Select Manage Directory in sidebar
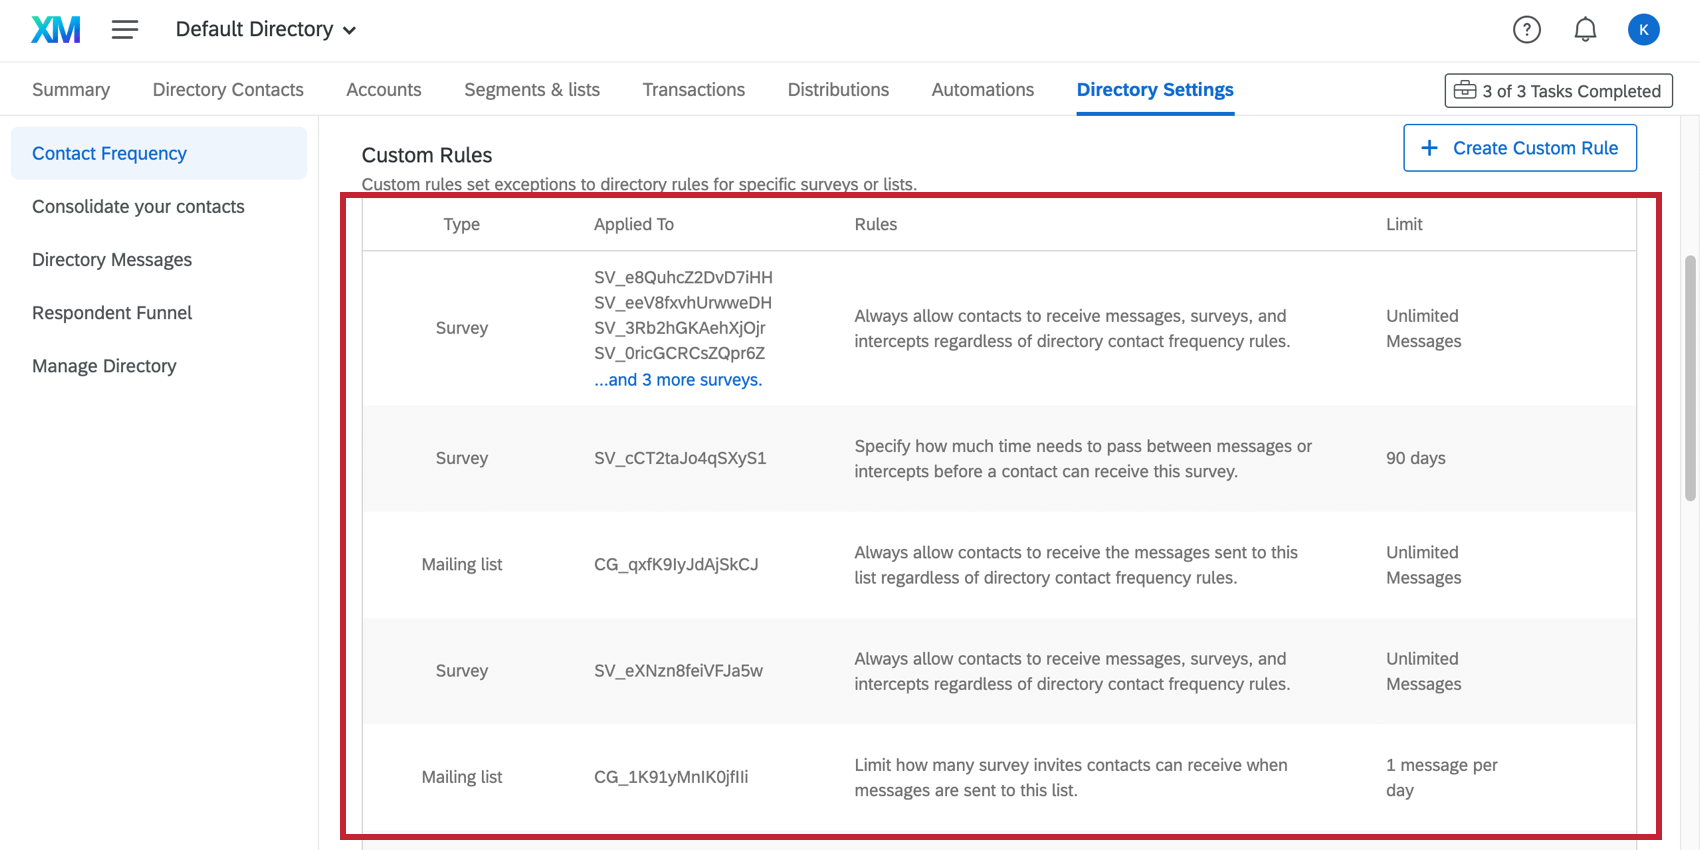Screen dimensions: 1700x850 click(104, 366)
